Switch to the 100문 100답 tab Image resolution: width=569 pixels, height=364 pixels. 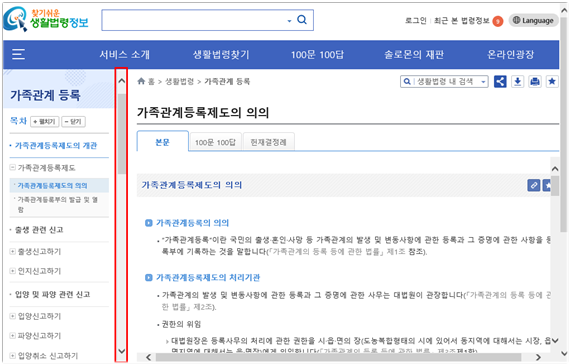(215, 142)
